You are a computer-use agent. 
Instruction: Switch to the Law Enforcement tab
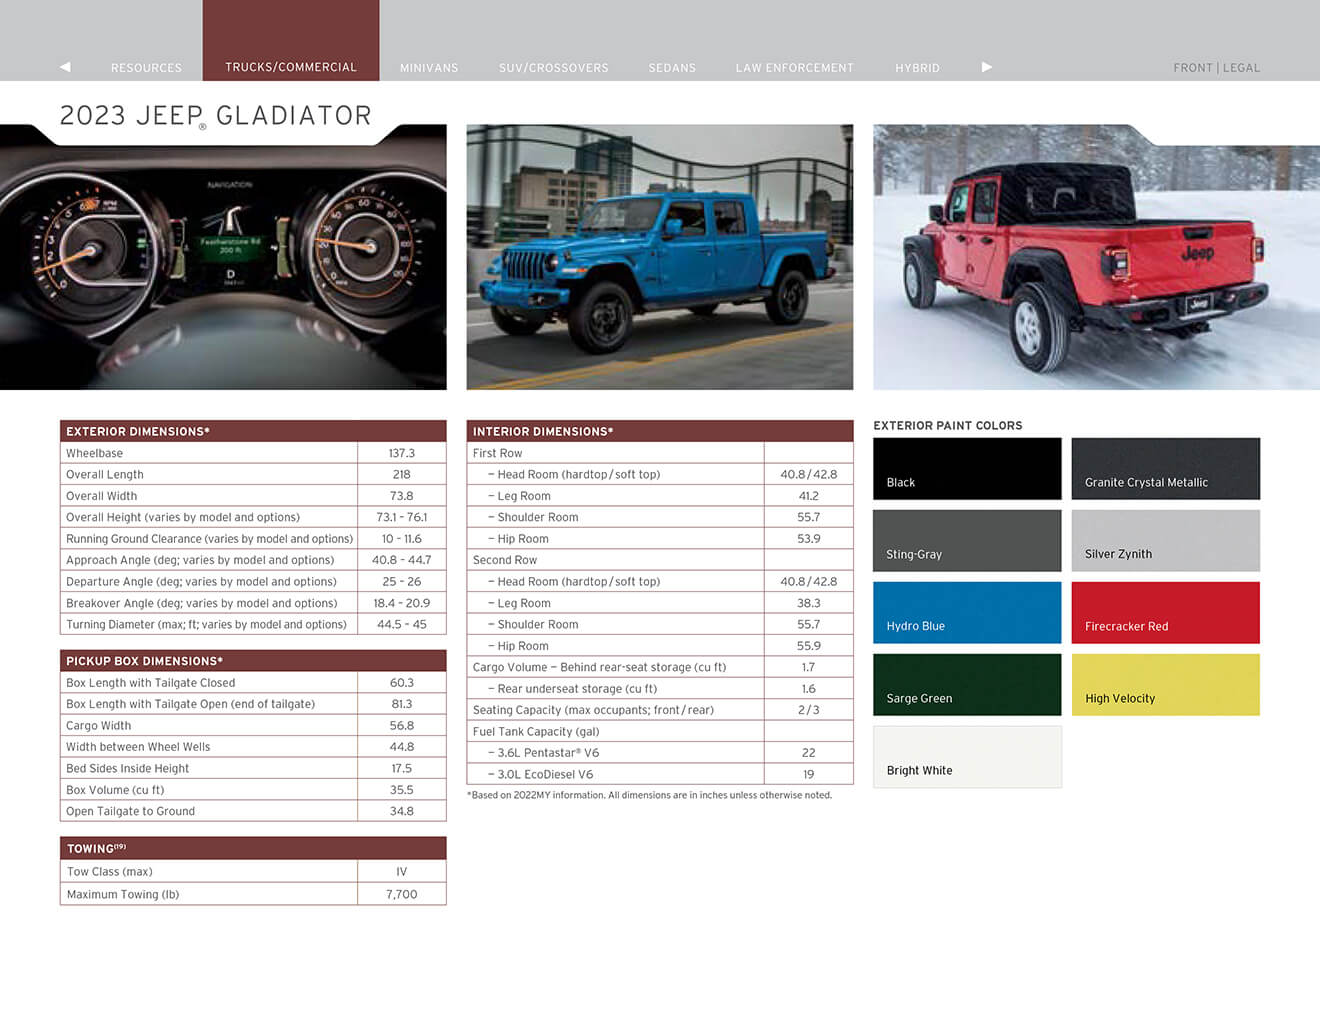pyautogui.click(x=795, y=68)
